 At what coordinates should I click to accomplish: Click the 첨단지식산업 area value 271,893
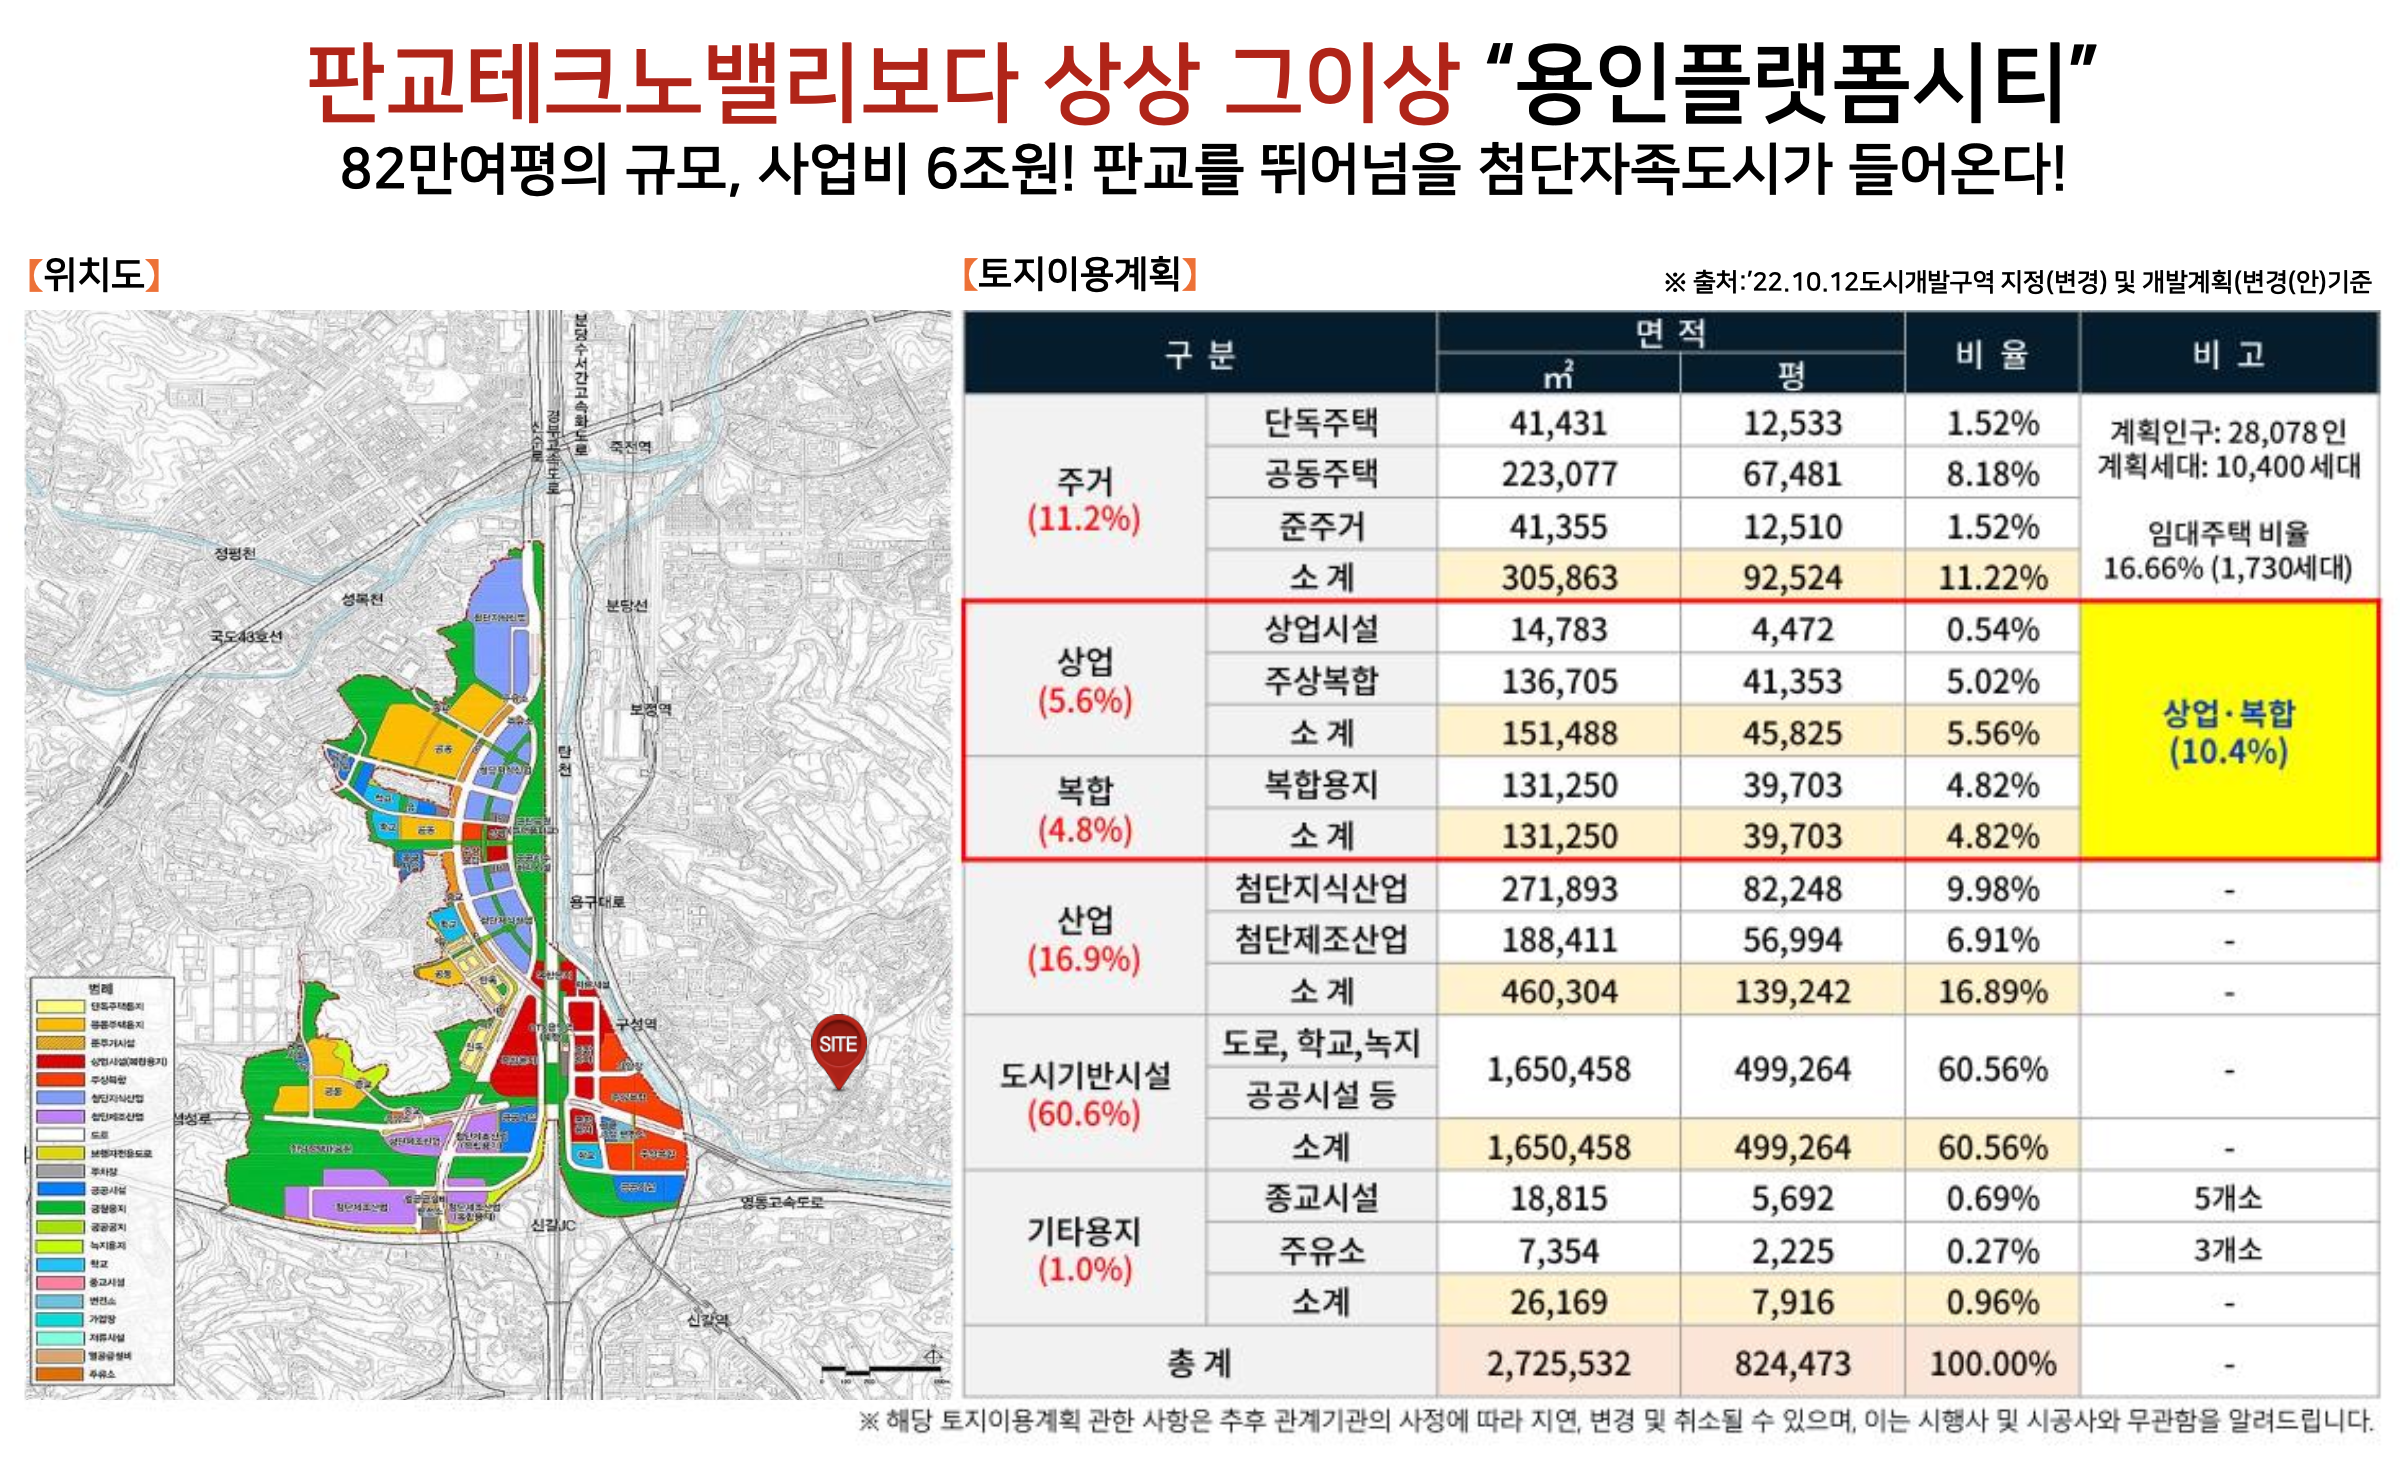pyautogui.click(x=1559, y=888)
